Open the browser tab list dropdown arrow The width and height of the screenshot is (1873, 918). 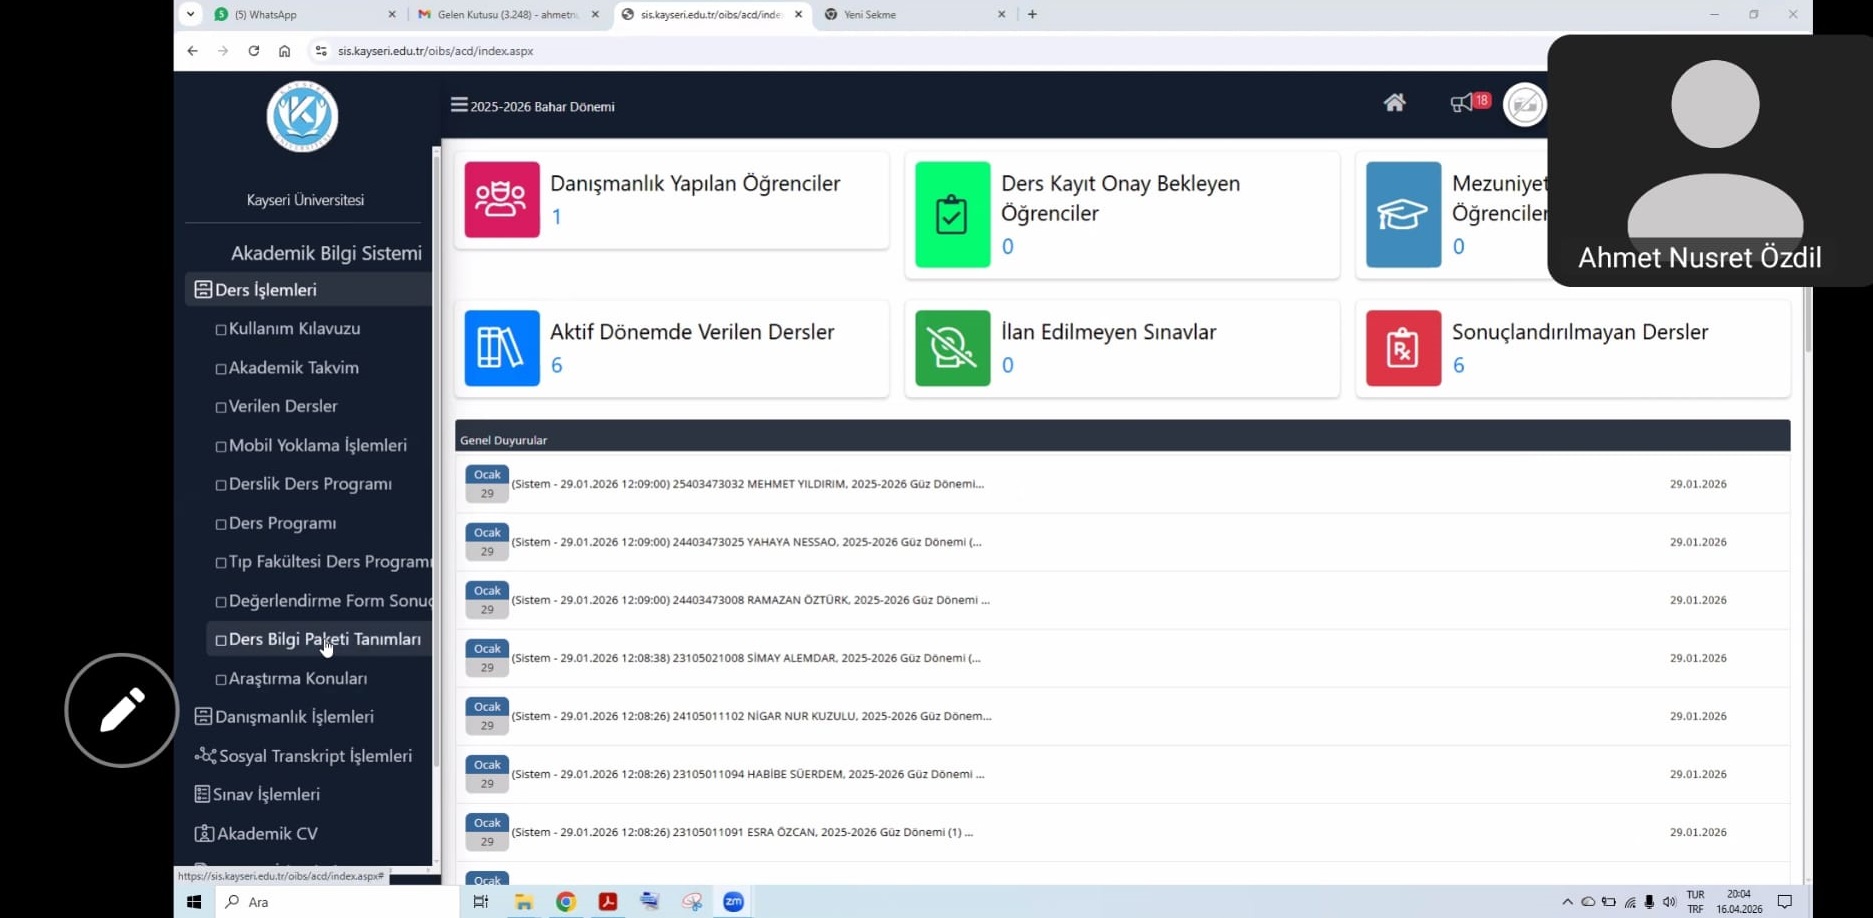(190, 14)
